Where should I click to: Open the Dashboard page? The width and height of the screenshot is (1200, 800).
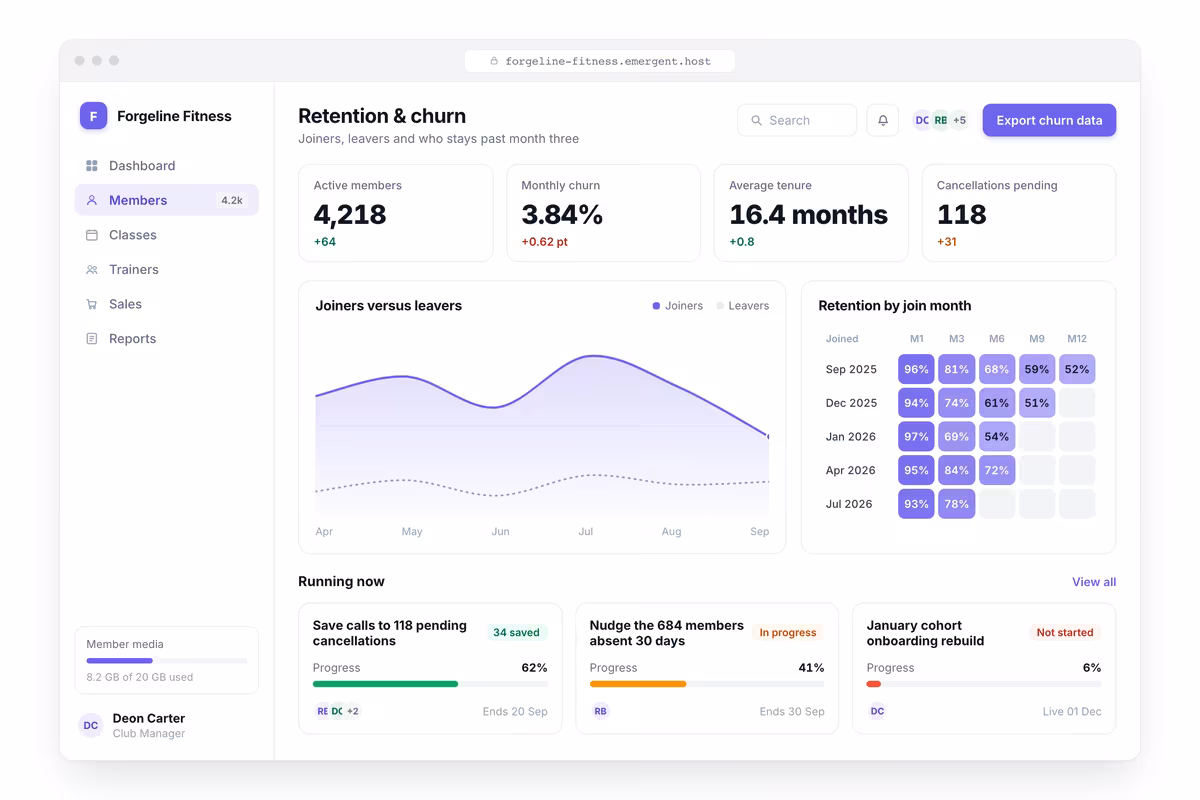click(x=167, y=166)
